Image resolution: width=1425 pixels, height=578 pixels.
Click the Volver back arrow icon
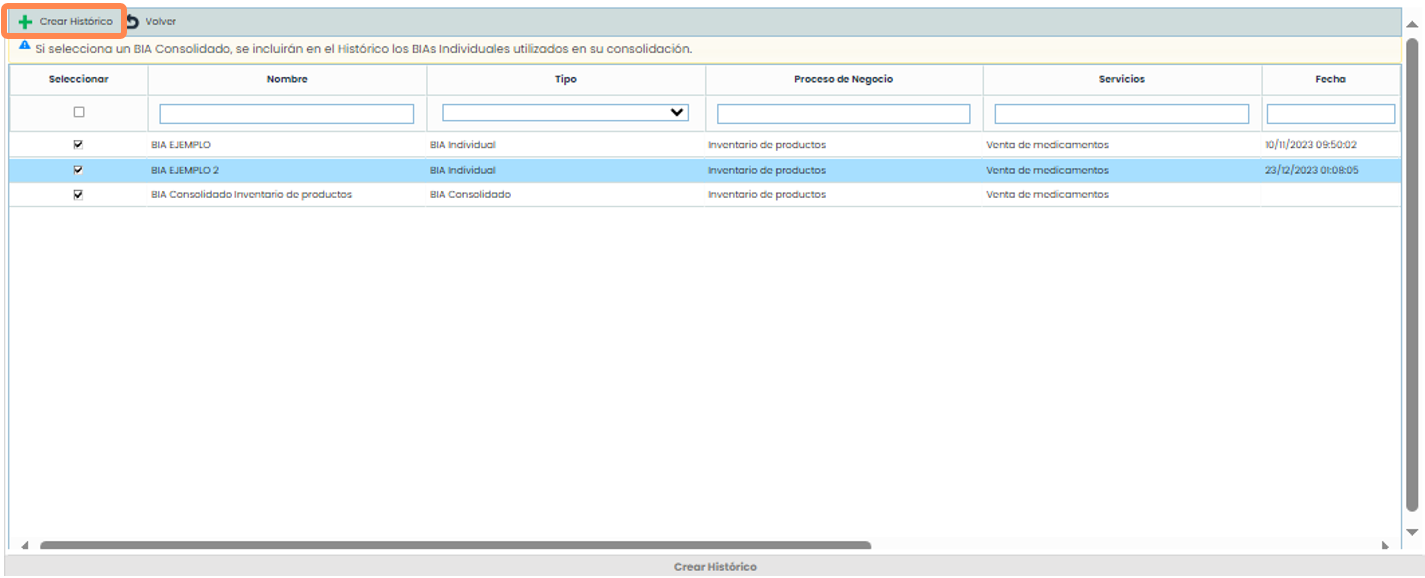click(x=132, y=22)
